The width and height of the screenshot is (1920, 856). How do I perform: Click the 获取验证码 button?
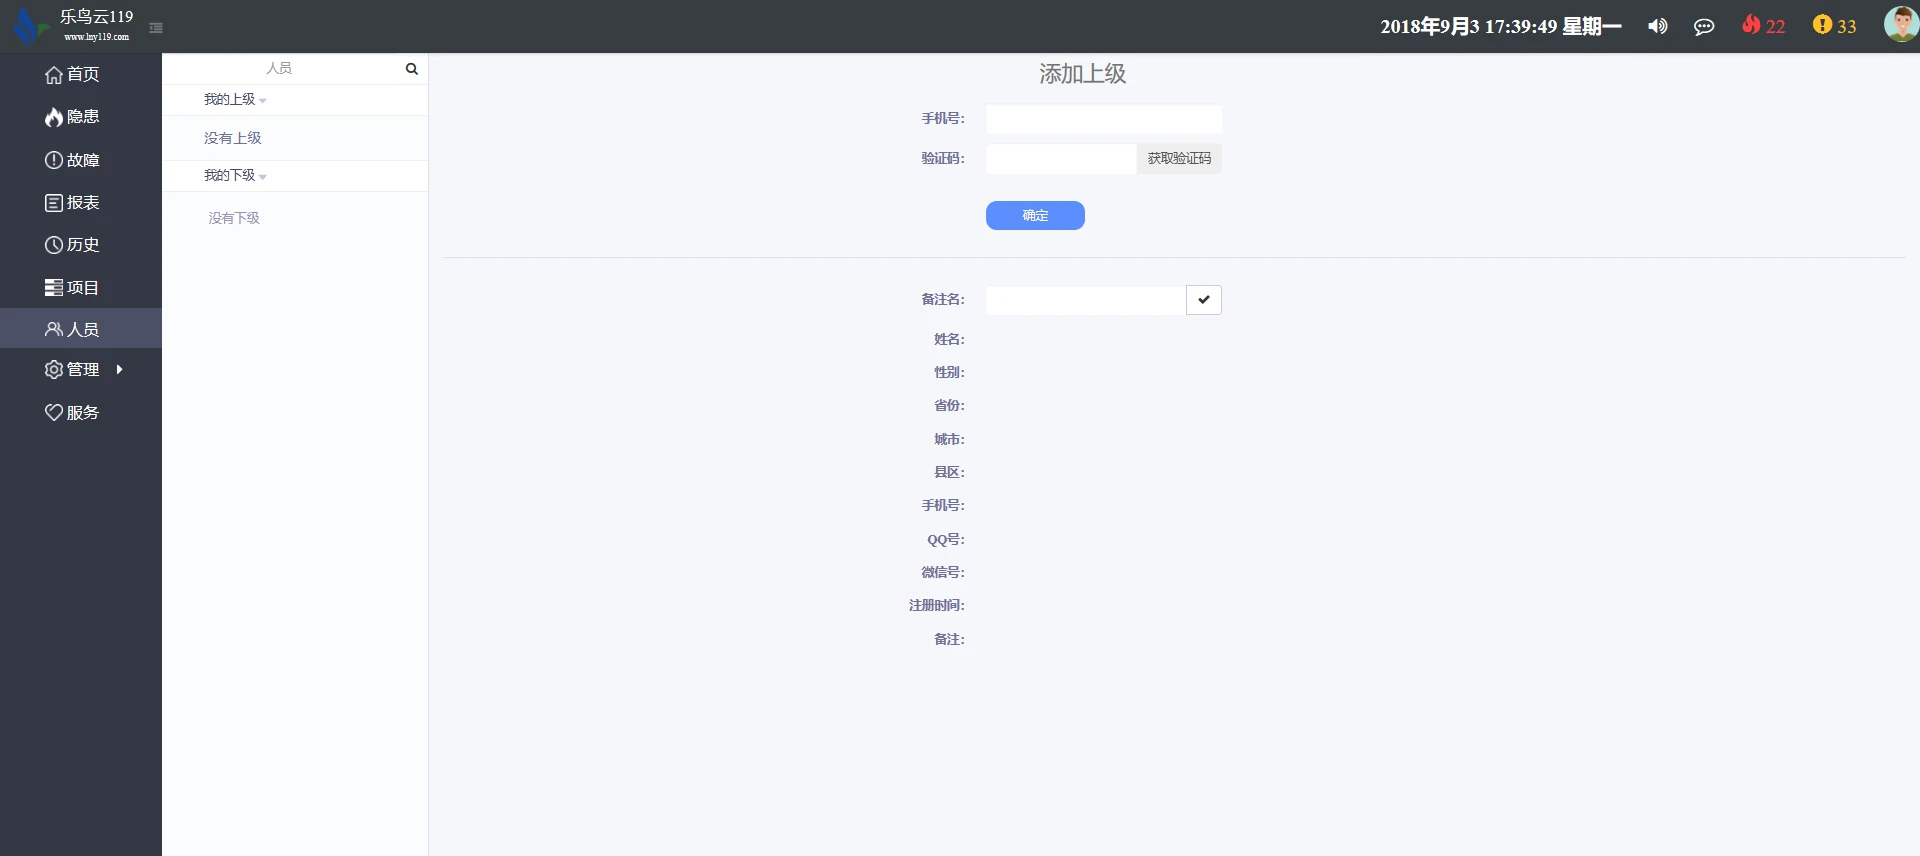click(x=1179, y=159)
